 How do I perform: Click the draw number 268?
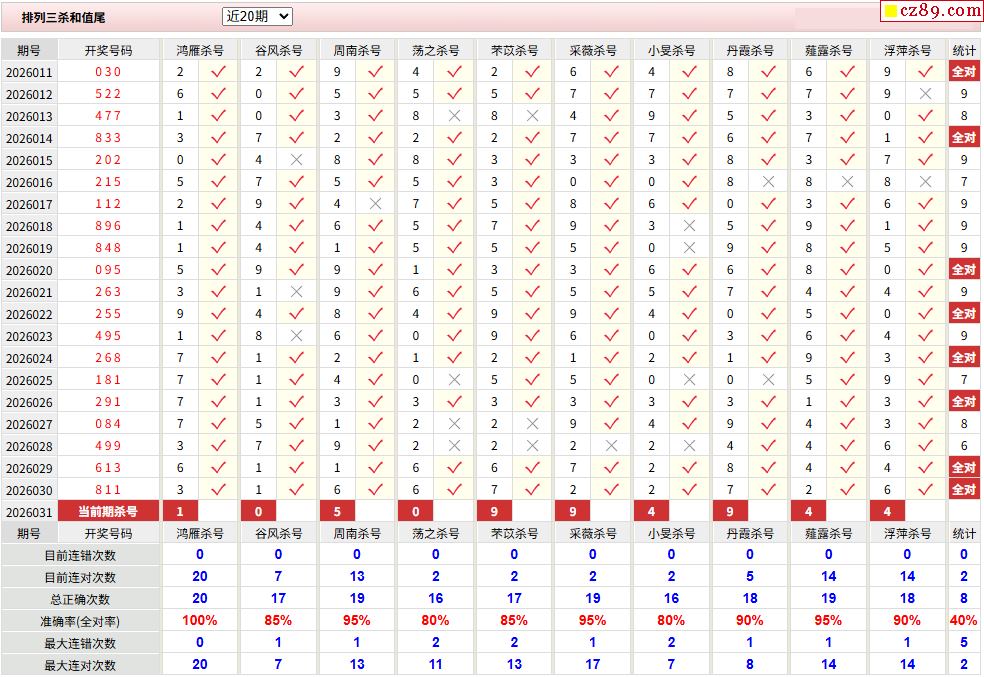click(108, 358)
